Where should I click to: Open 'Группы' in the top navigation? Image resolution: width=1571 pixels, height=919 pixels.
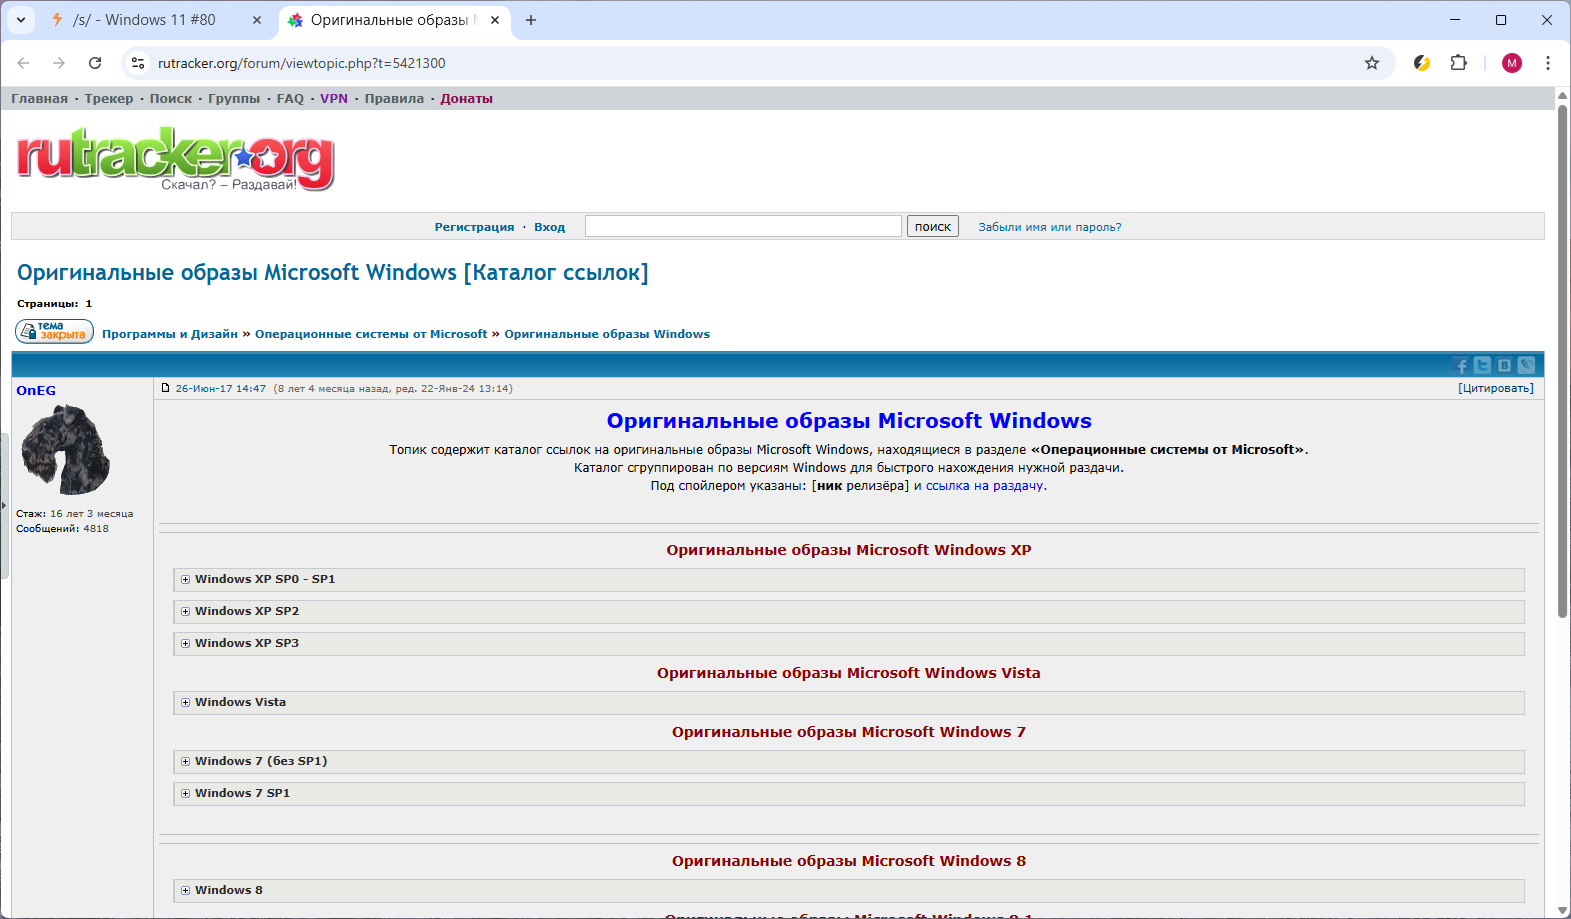pyautogui.click(x=234, y=99)
